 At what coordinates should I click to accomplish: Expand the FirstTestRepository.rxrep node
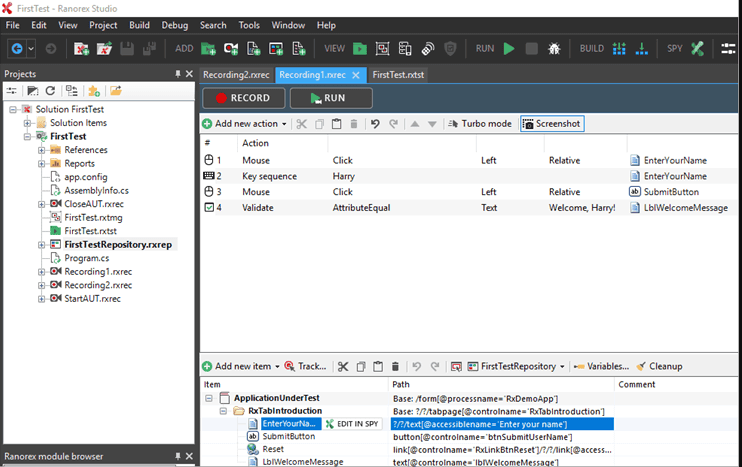tap(42, 245)
